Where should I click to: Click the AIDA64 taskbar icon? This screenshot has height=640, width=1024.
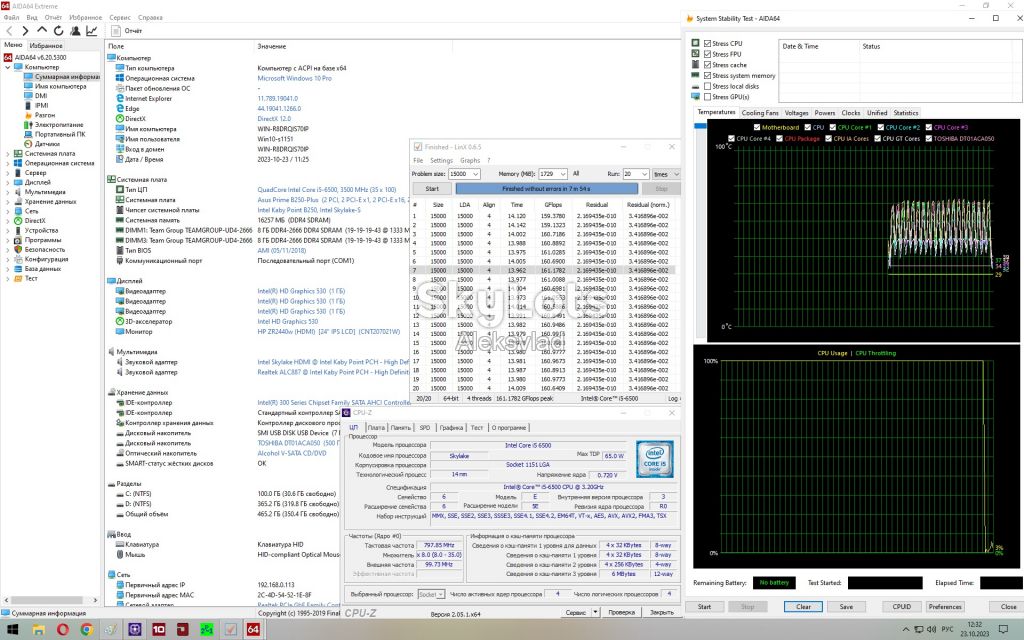(253, 630)
